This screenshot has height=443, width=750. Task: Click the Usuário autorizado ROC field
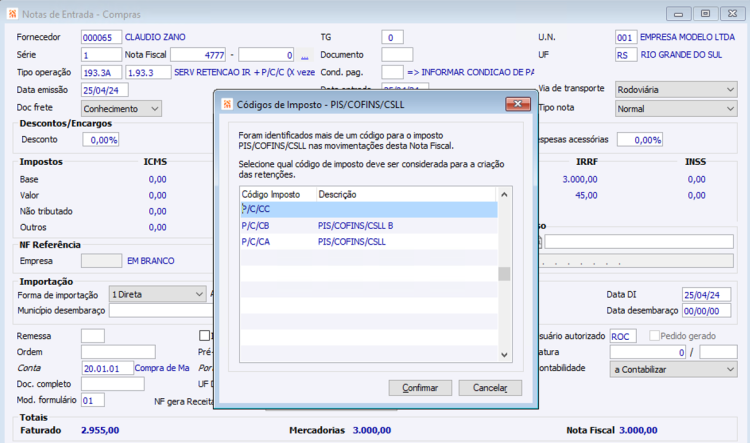[x=623, y=336]
